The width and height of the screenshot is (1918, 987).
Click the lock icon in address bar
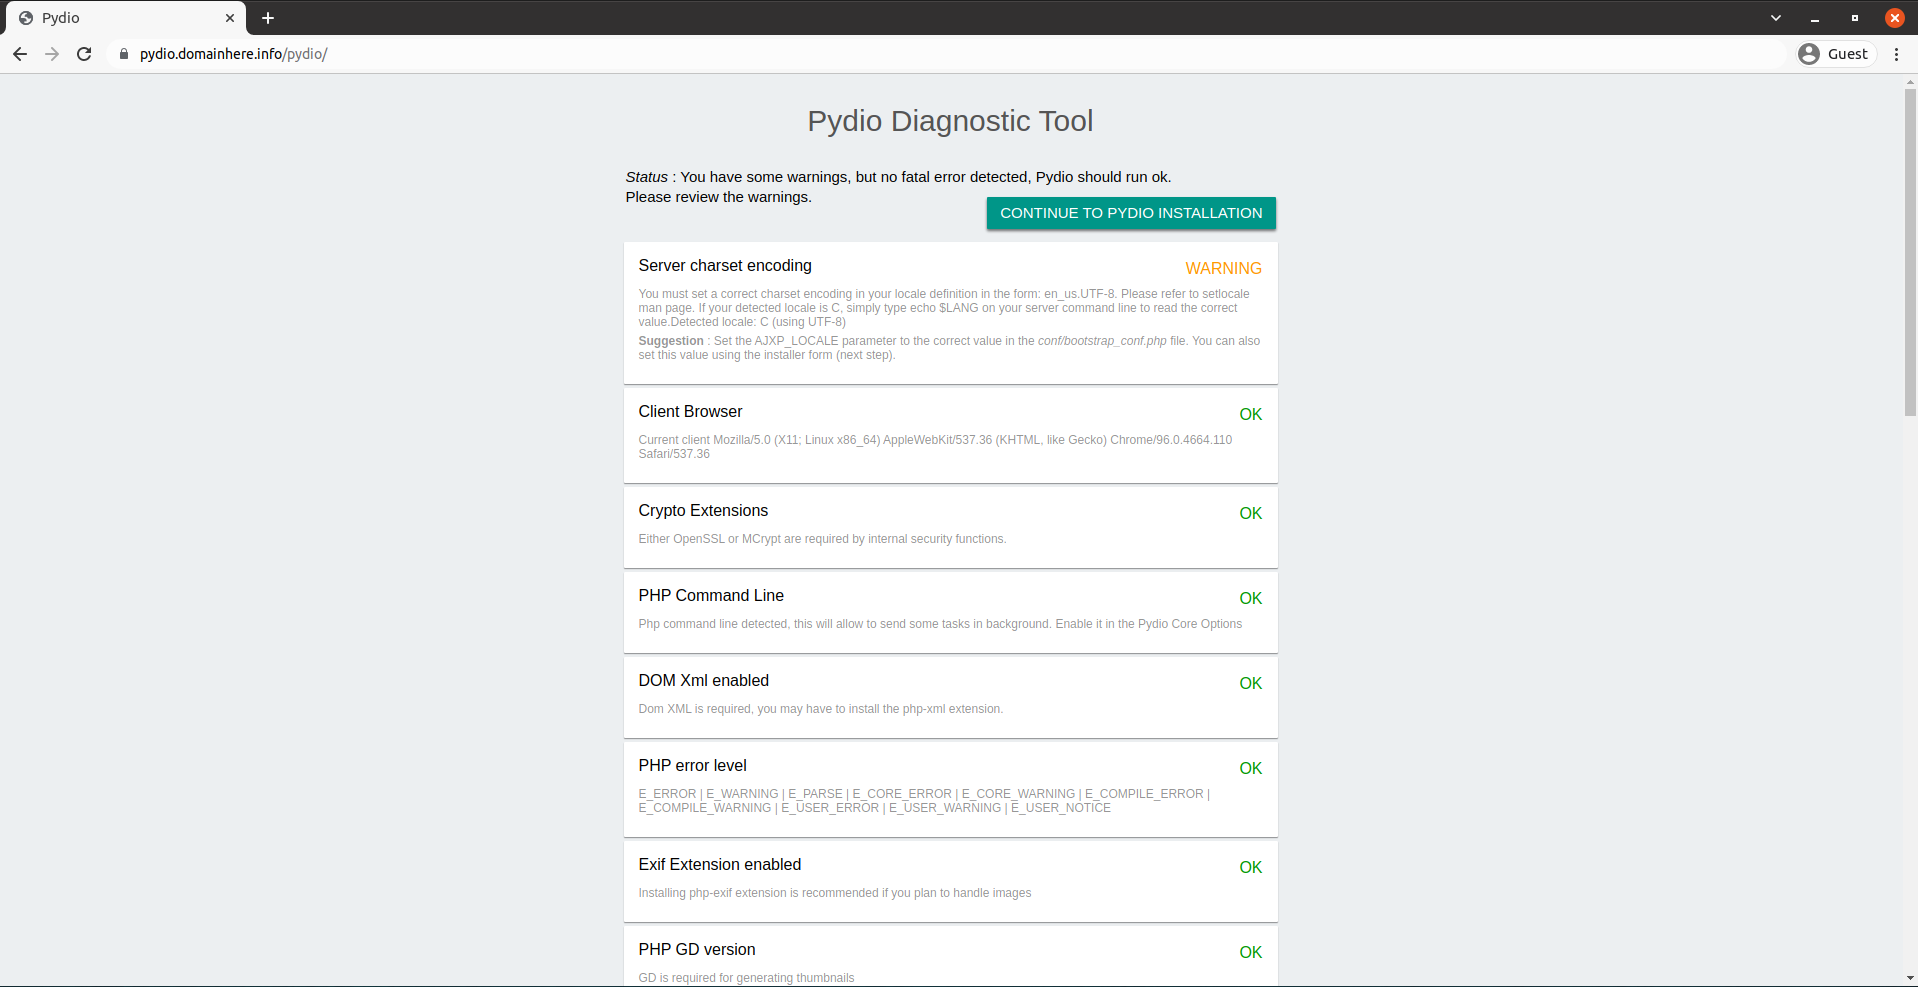point(124,54)
